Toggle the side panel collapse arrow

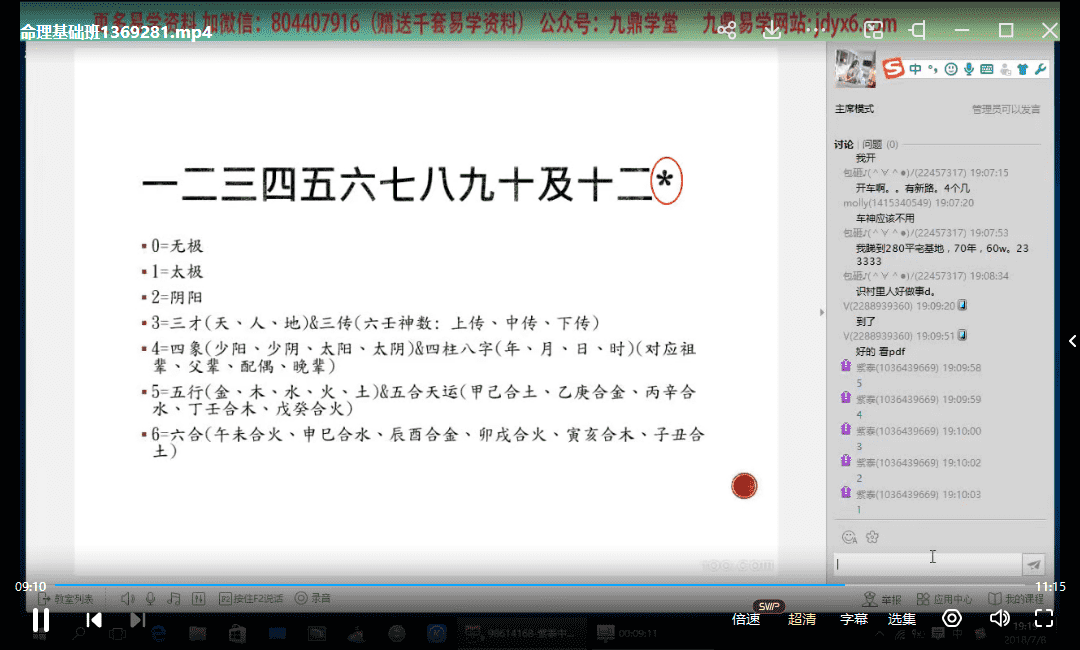[x=1072, y=341]
